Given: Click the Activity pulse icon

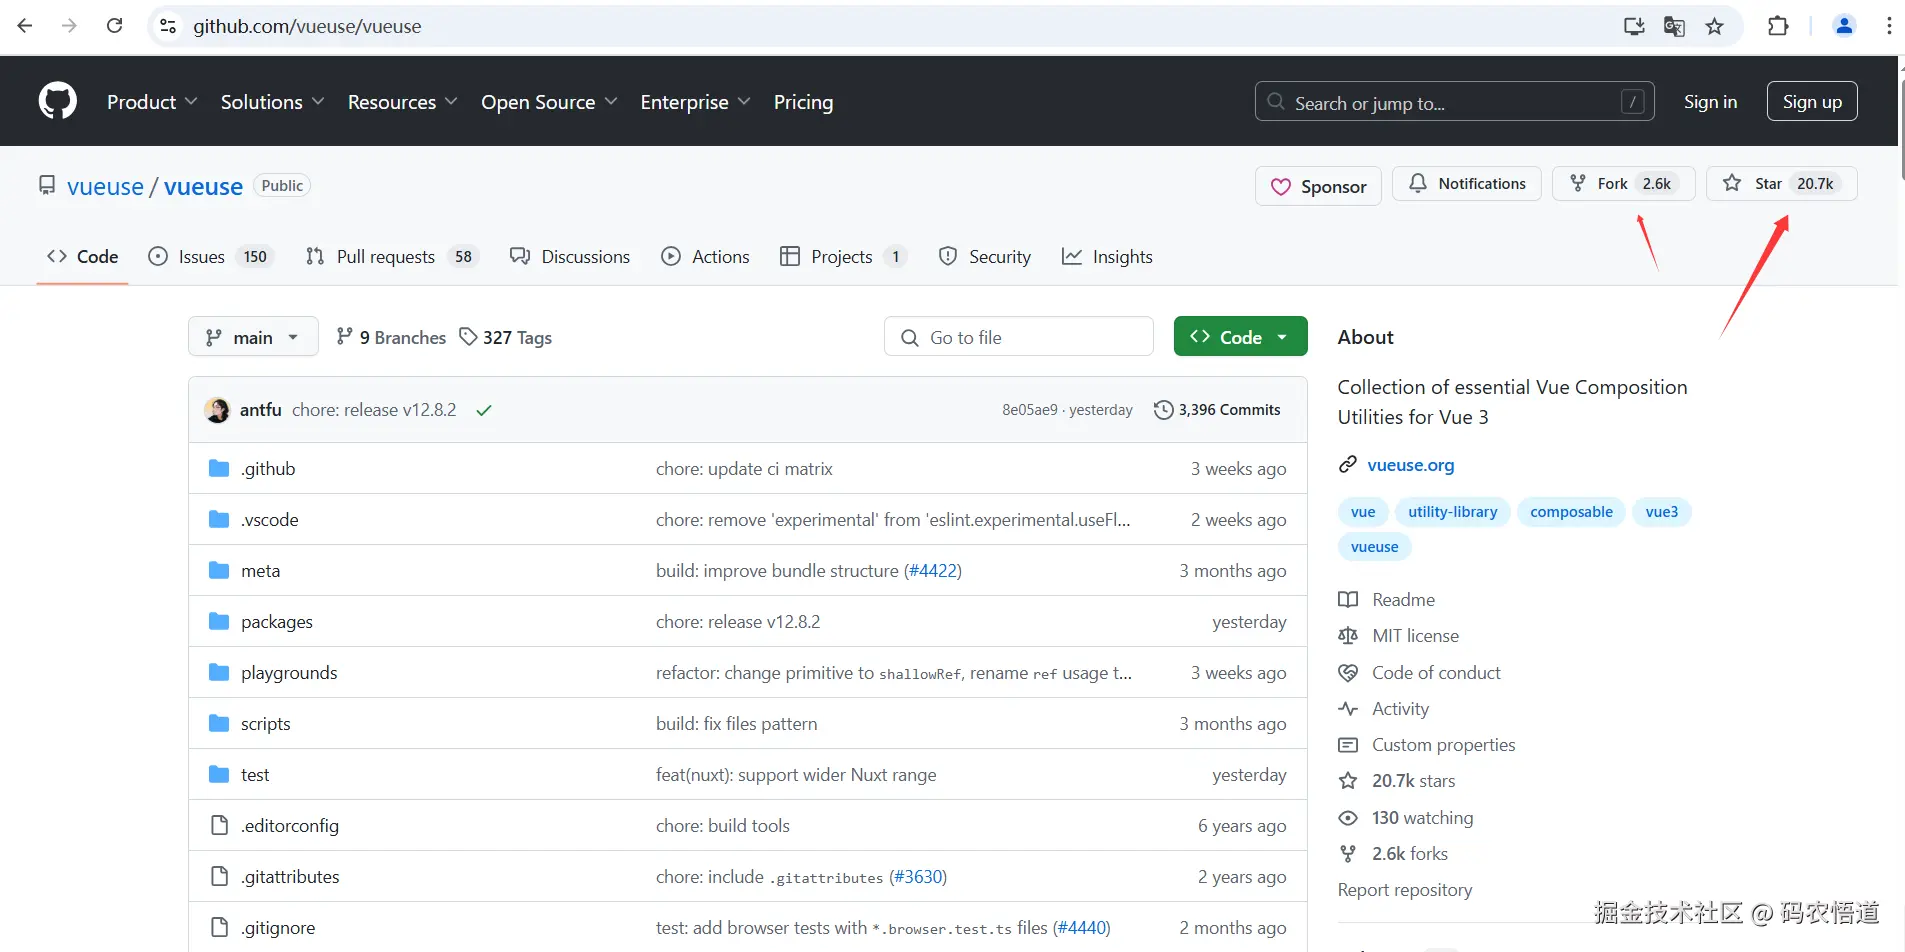Looking at the screenshot, I should click(1348, 709).
